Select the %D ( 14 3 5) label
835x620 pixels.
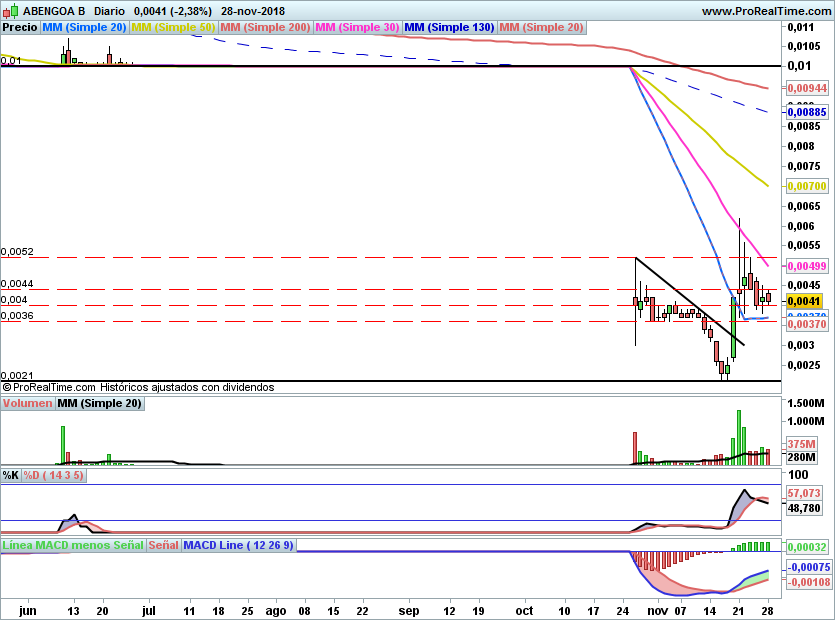pyautogui.click(x=53, y=475)
